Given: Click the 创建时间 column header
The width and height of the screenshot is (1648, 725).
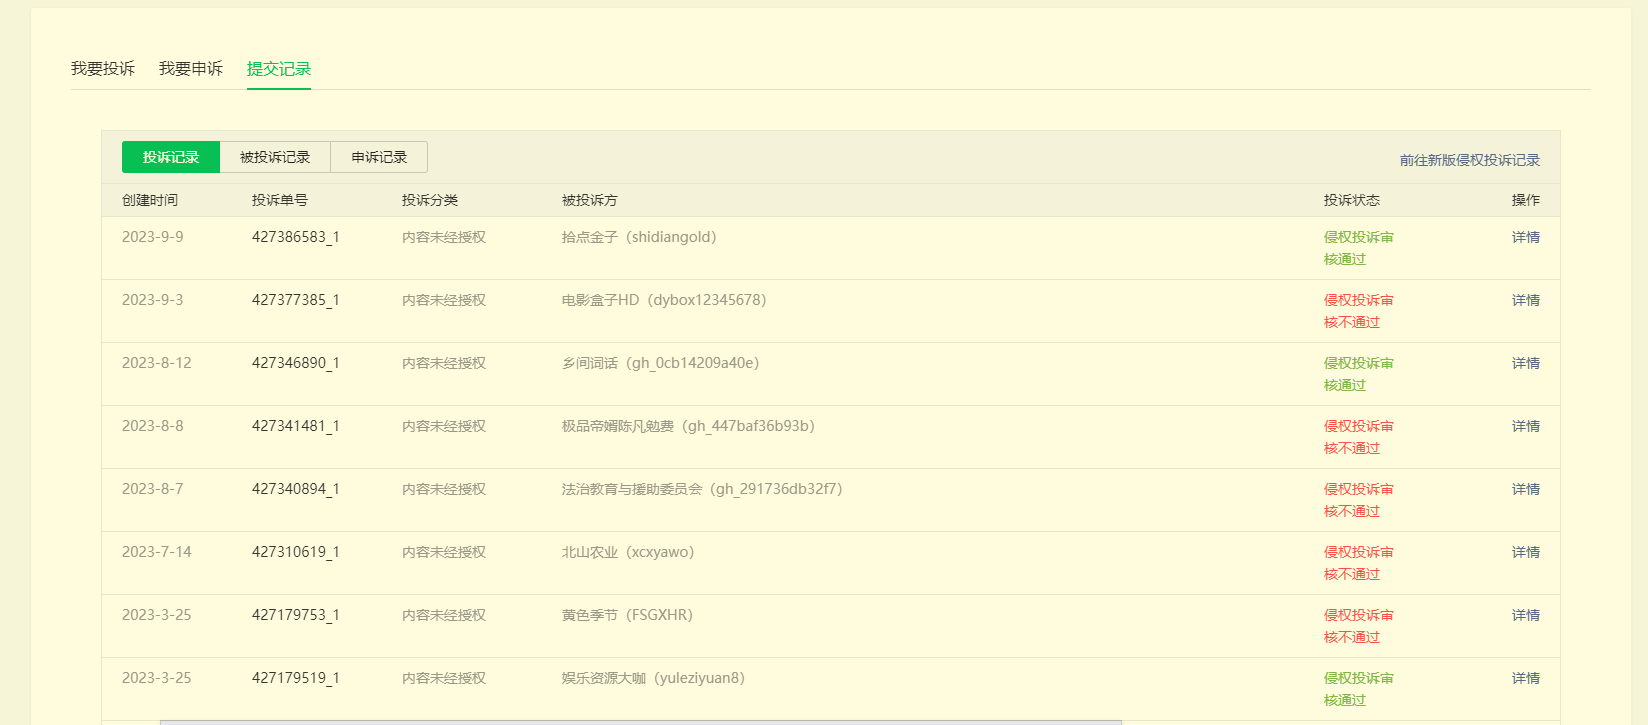Looking at the screenshot, I should pyautogui.click(x=150, y=200).
